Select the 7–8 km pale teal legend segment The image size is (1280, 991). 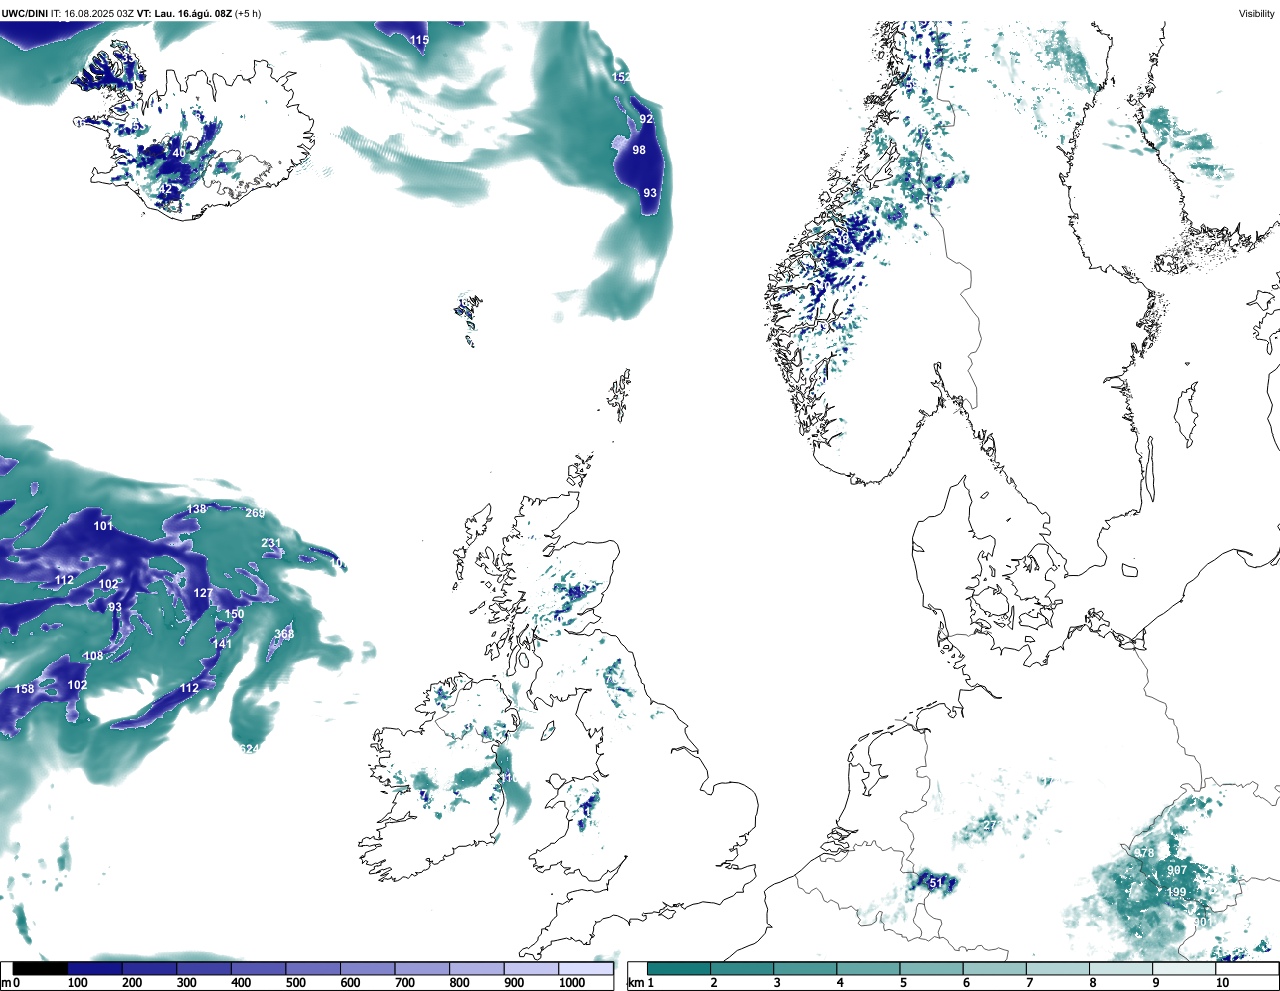click(x=1057, y=968)
